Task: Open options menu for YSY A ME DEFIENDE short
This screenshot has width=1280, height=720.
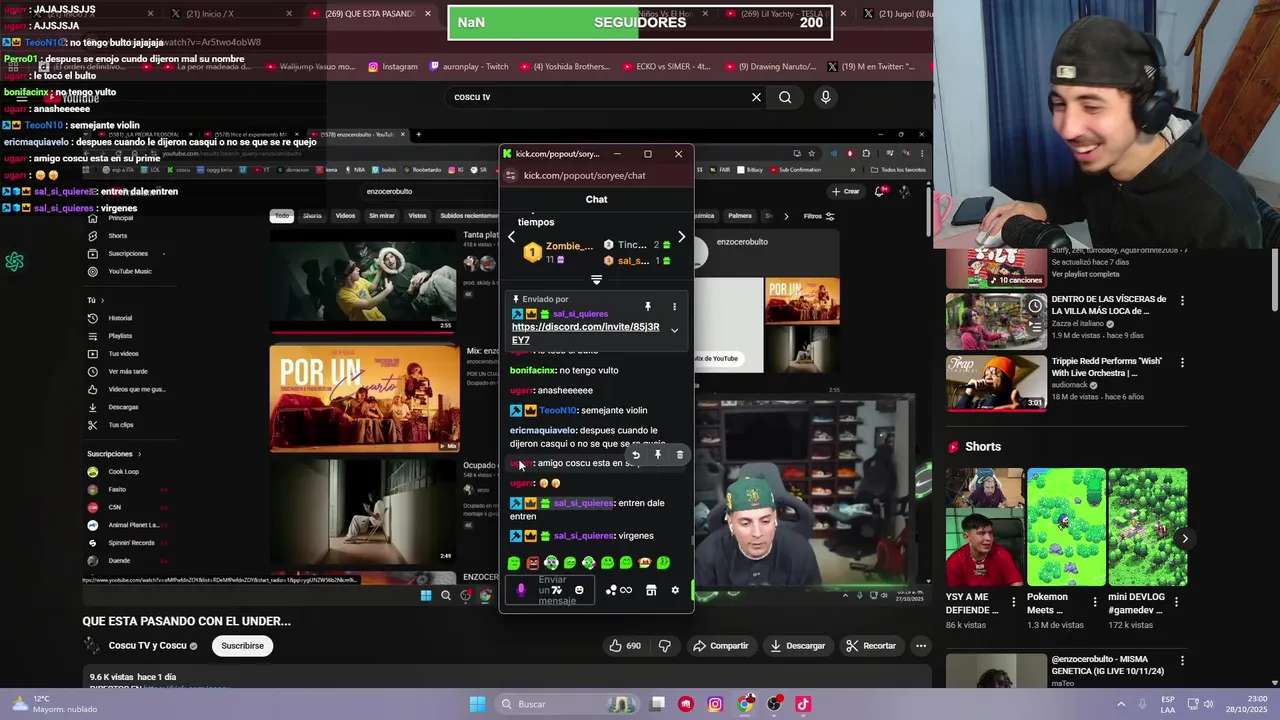Action: 1014,602
